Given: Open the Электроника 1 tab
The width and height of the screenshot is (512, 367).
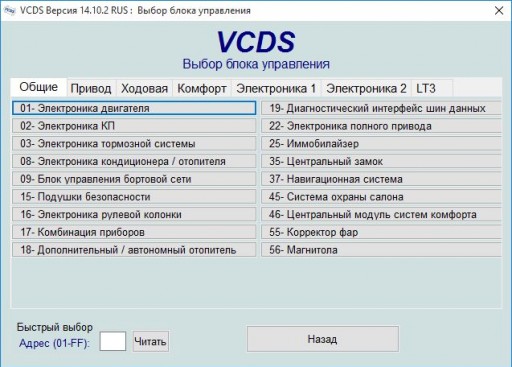Looking at the screenshot, I should click(276, 89).
